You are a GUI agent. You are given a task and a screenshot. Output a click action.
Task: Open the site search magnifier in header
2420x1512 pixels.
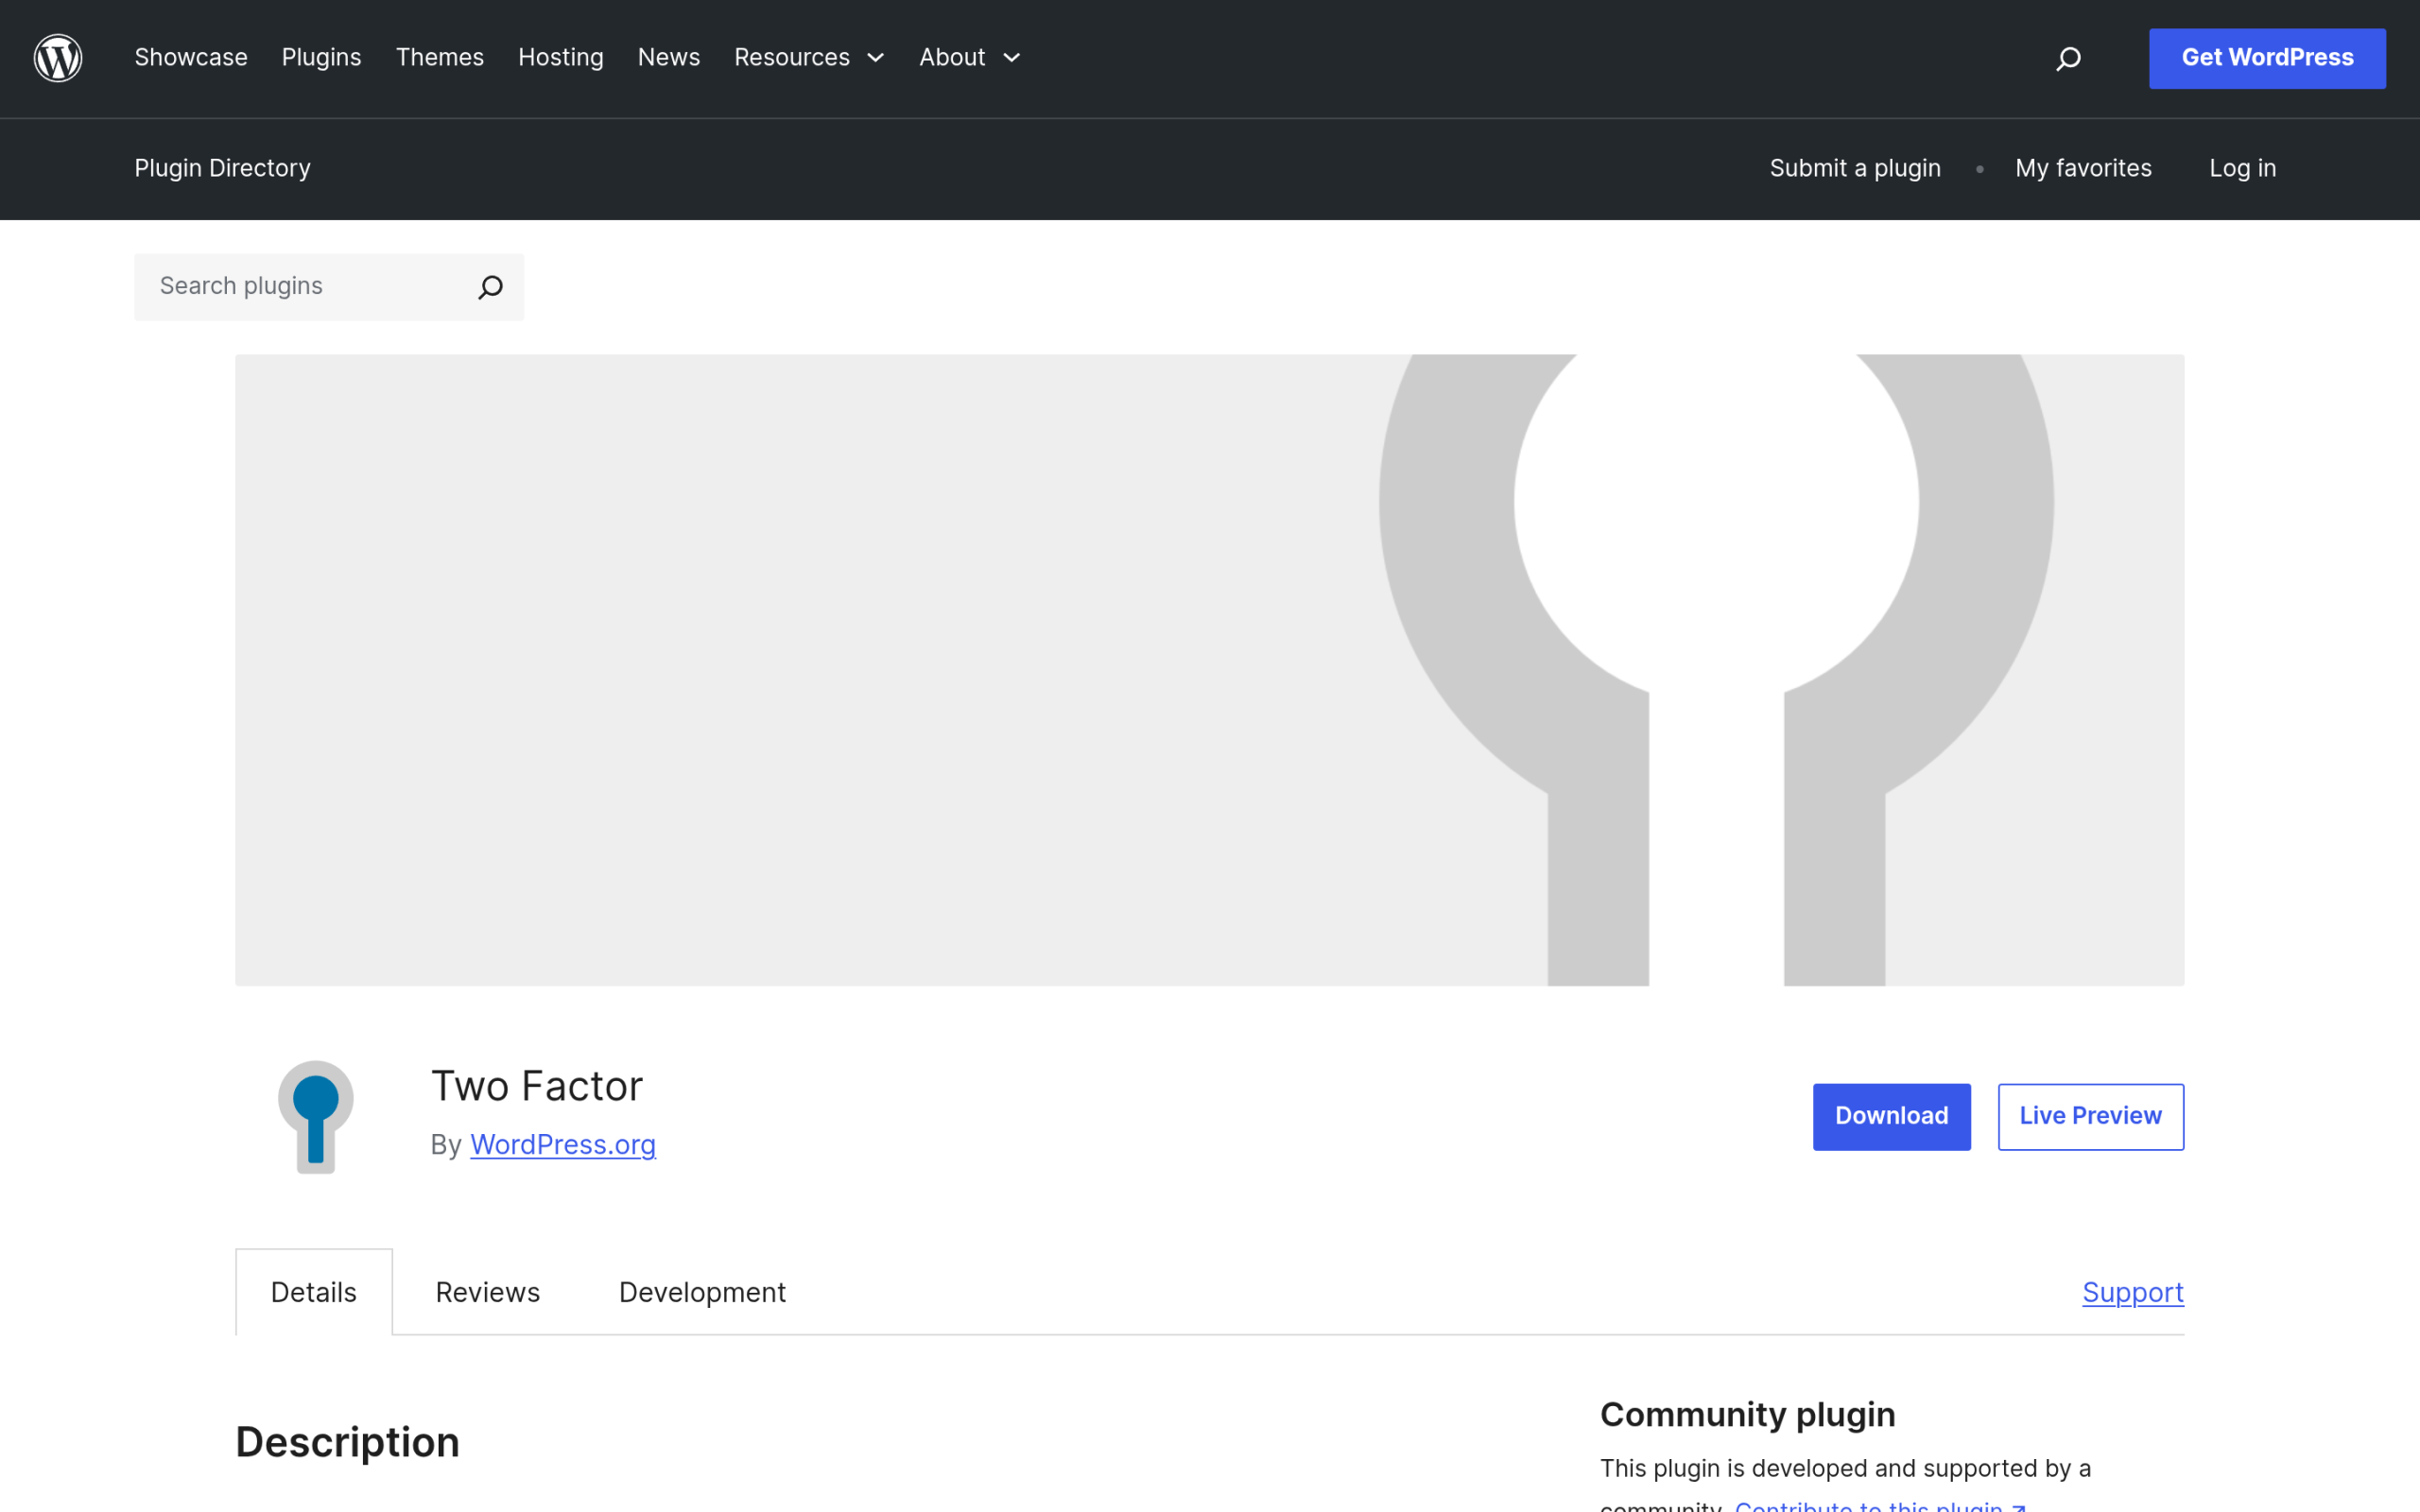(2068, 59)
